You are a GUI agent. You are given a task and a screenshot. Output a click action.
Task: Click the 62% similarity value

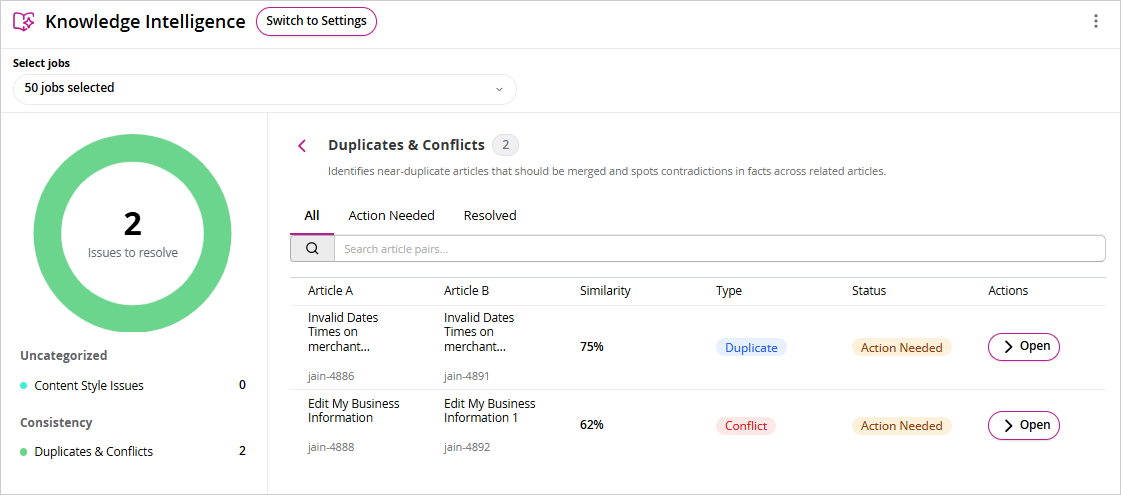click(x=592, y=425)
